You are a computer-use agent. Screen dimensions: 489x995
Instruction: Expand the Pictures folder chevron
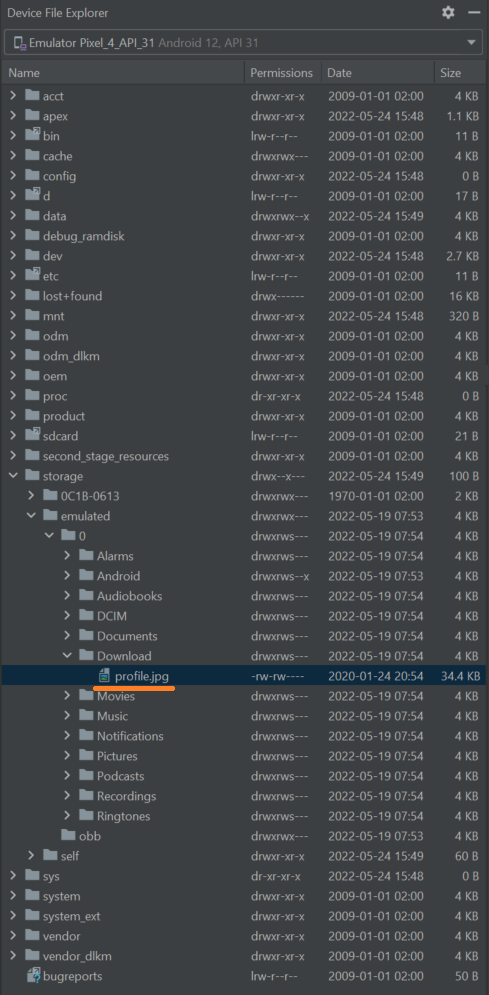(x=67, y=756)
